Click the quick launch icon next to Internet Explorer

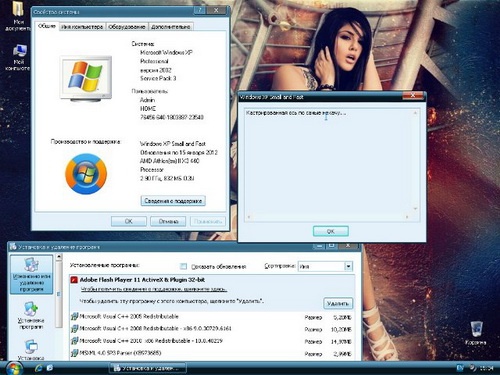50,368
